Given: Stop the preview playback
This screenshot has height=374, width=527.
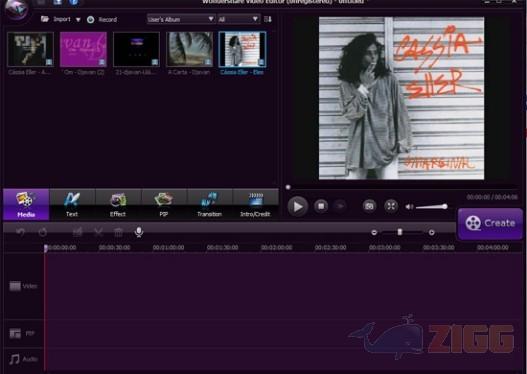Looking at the screenshot, I should click(x=321, y=206).
